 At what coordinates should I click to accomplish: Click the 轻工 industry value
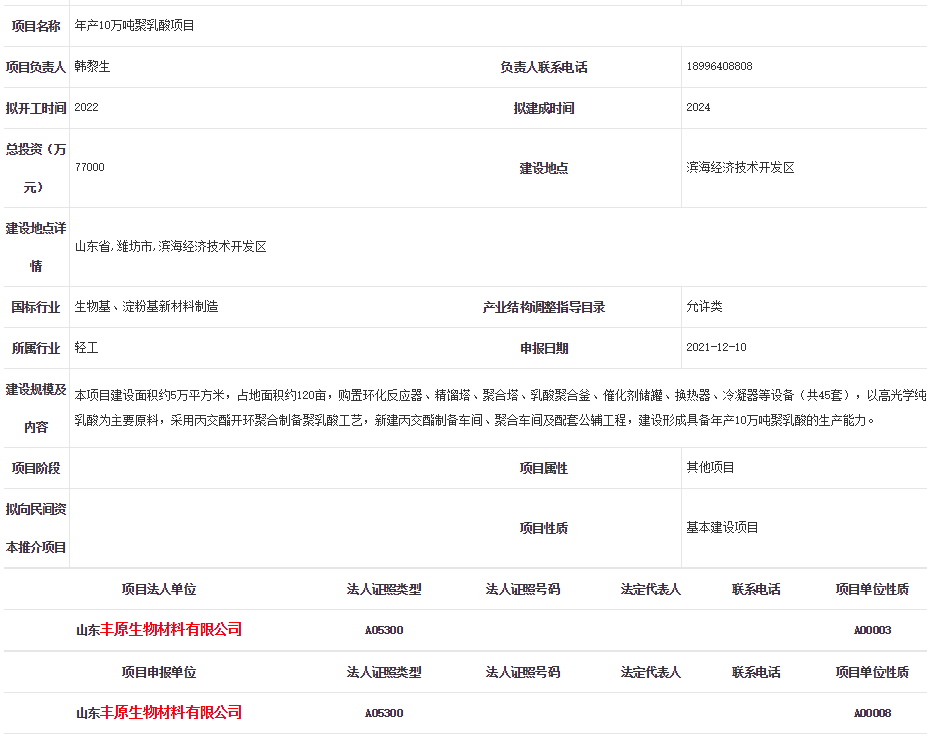click(x=86, y=348)
